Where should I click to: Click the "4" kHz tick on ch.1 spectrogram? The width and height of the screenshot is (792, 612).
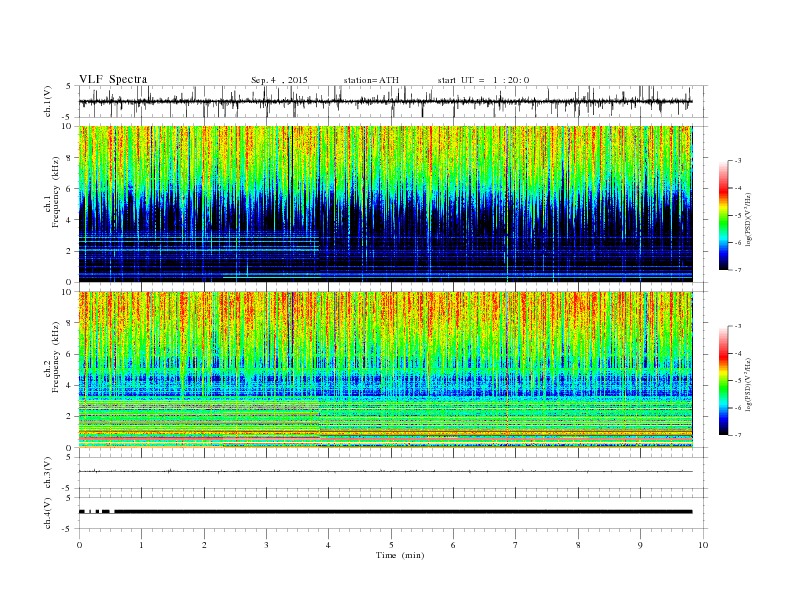(x=70, y=220)
